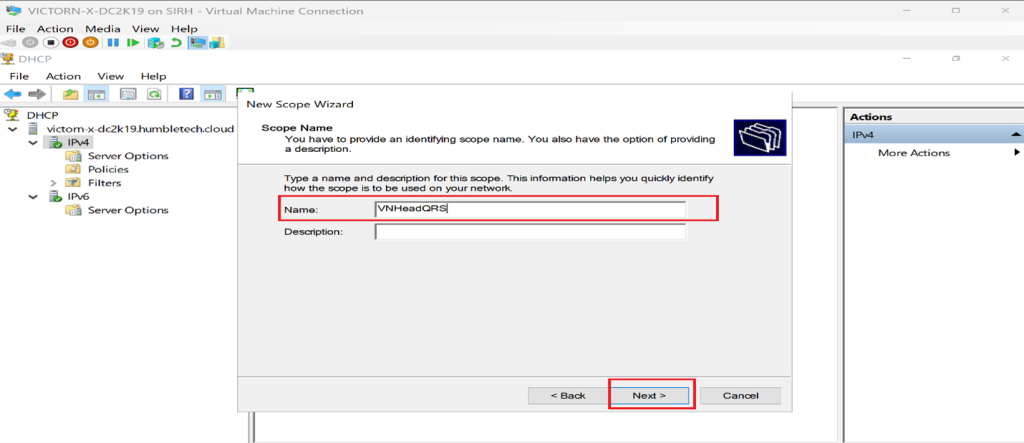The image size is (1024, 443).
Task: Click the Cancel button in wizard
Action: [739, 395]
